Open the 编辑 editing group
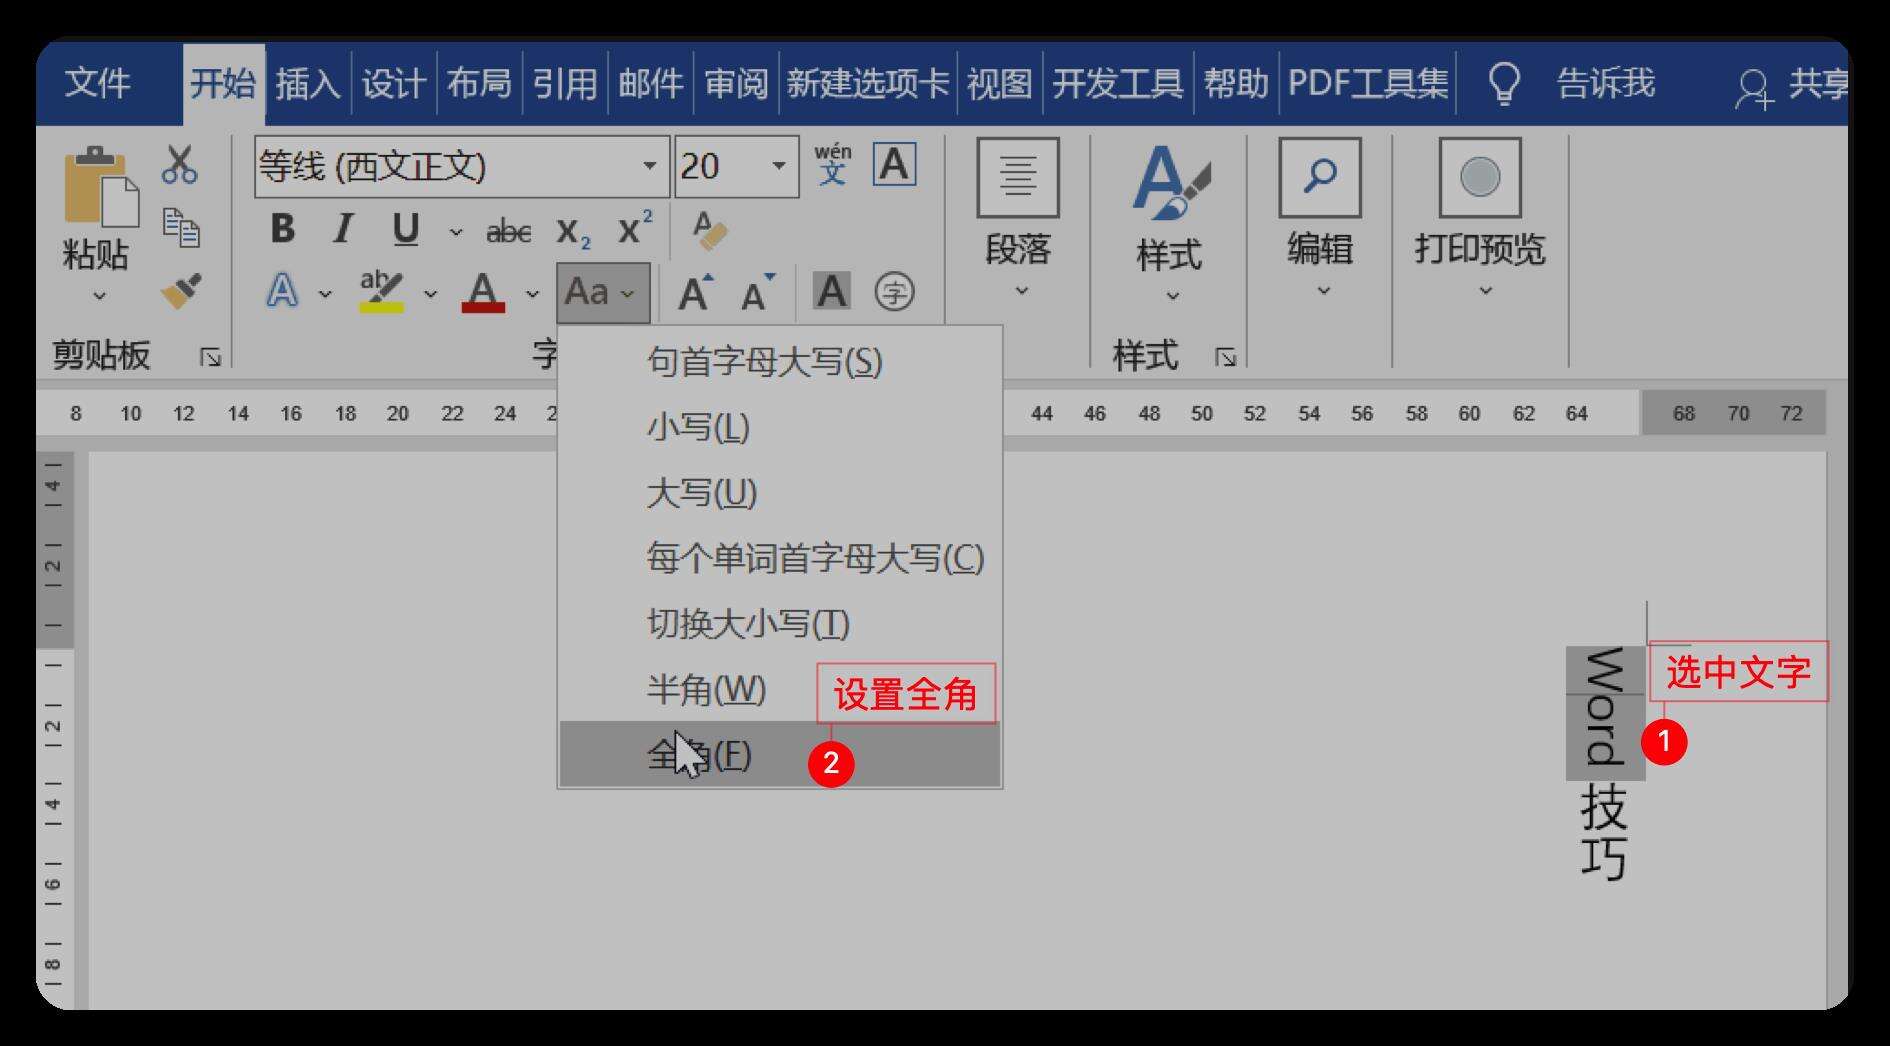The width and height of the screenshot is (1890, 1046). 1320,220
